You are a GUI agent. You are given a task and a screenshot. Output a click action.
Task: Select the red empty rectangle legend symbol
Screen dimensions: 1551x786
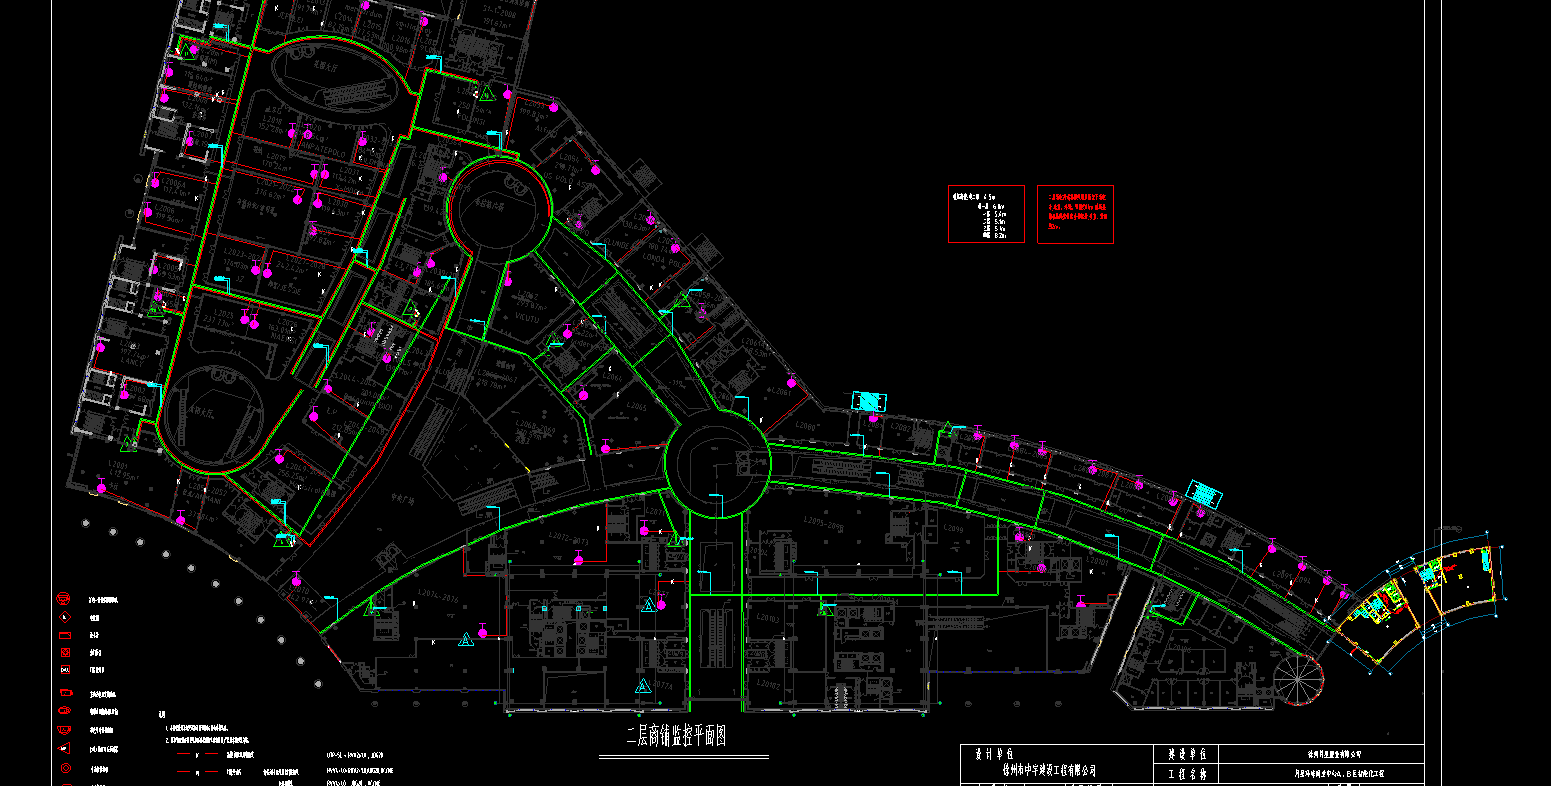(65, 636)
